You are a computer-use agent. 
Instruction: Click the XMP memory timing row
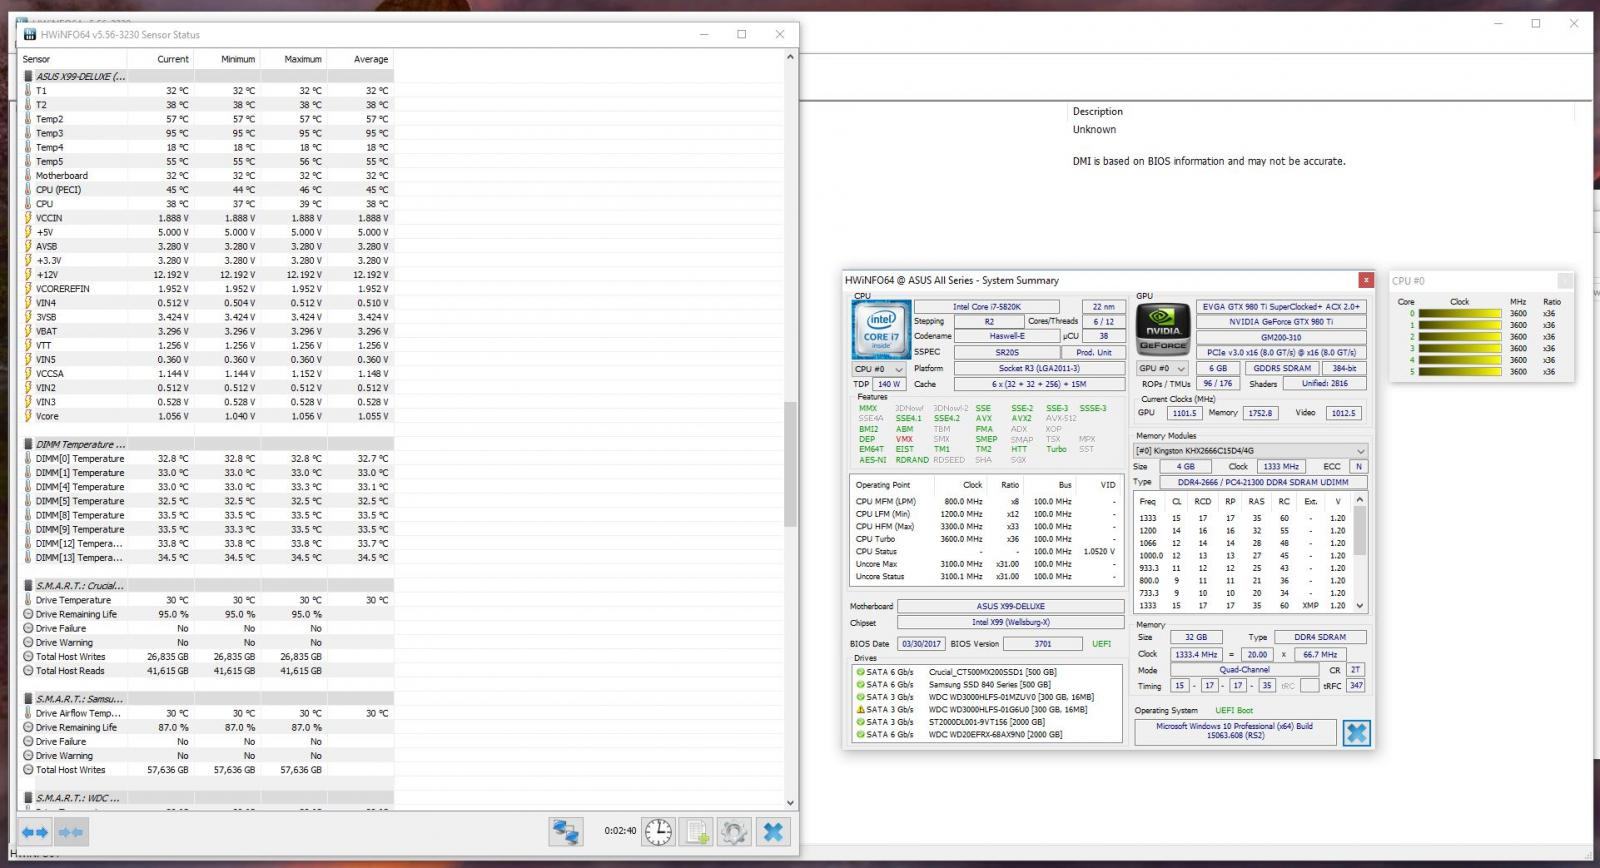coord(1245,606)
